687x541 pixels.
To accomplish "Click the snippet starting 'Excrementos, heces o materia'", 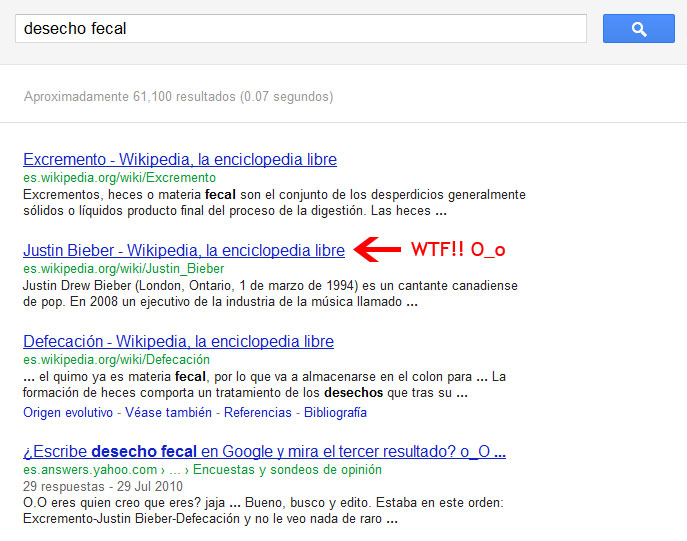I will 274,202.
